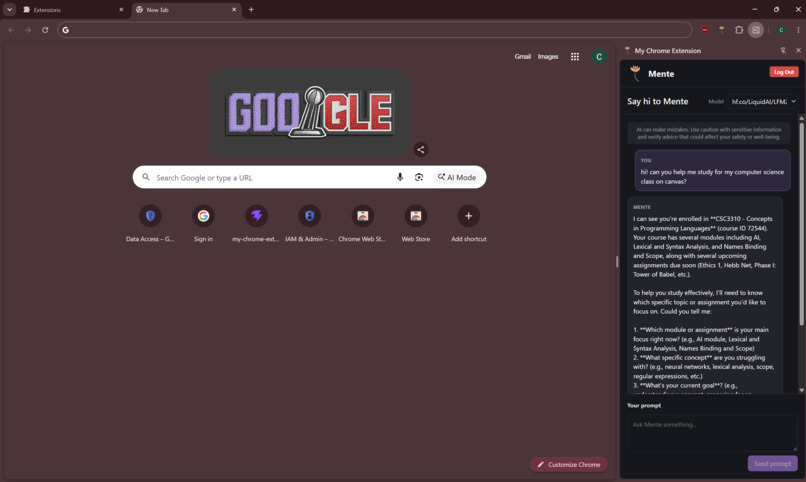
Task: Click the Ask Mente something prompt box
Action: click(x=712, y=433)
